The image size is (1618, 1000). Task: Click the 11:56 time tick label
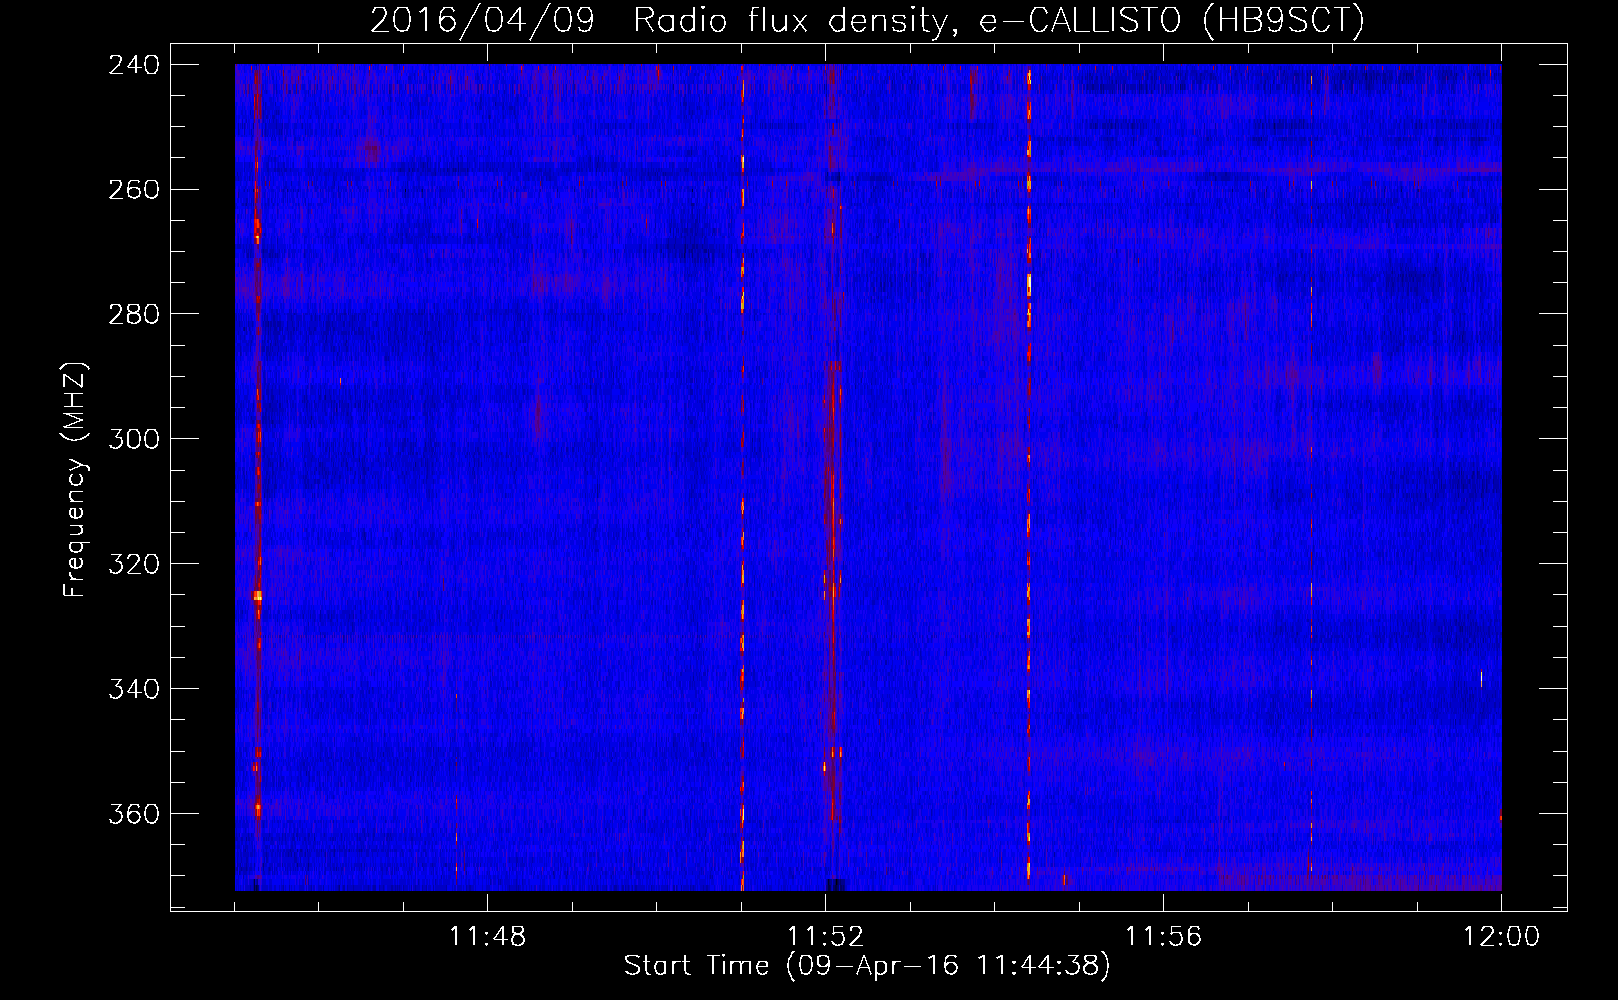click(1163, 937)
